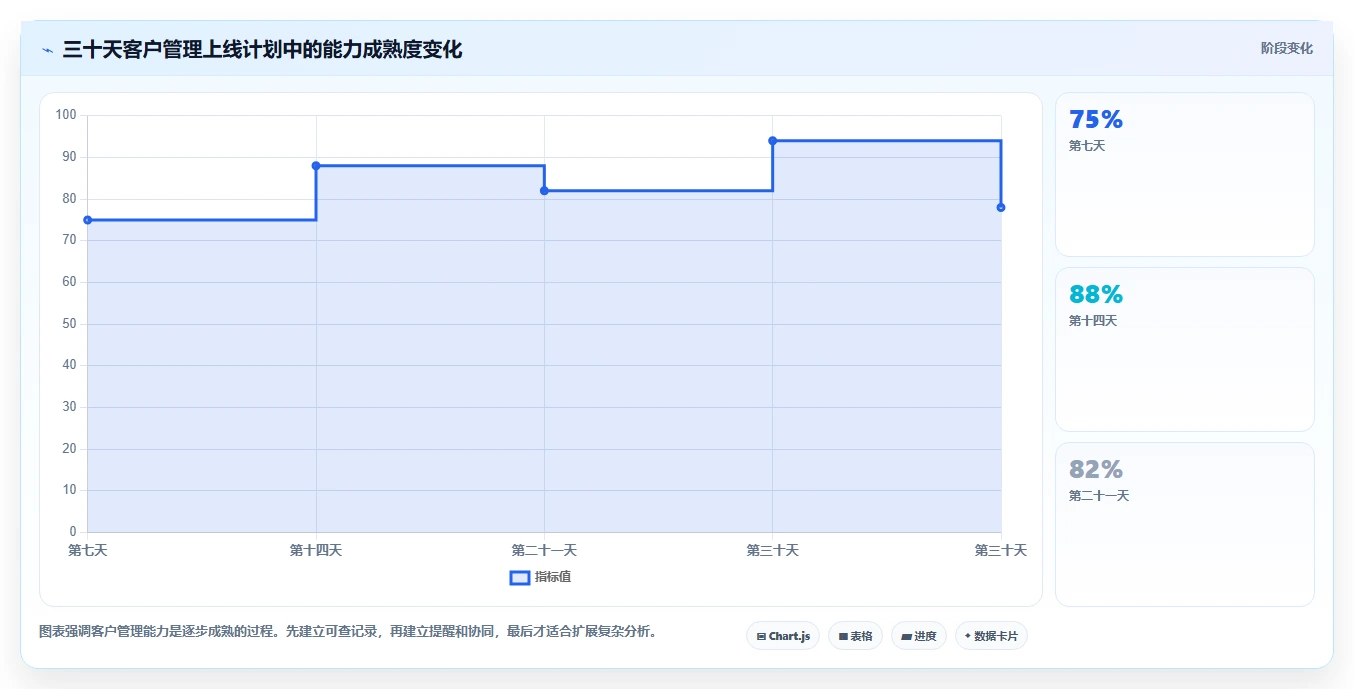
Task: Select the 进度 chip
Action: click(x=918, y=636)
